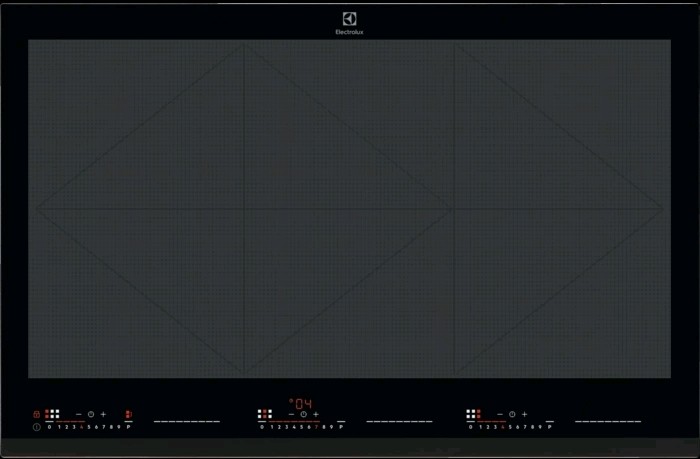The height and width of the screenshot is (459, 700).
Task: Set left zone heat level to 7
Action: [x=104, y=427]
